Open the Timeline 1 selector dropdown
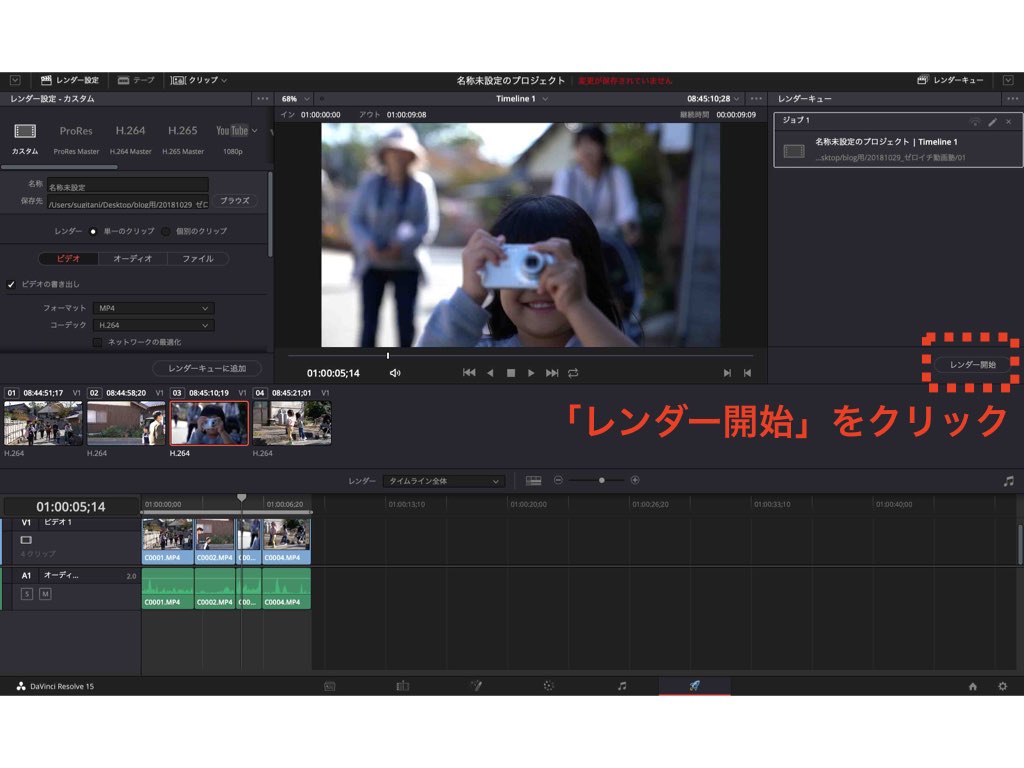The width and height of the screenshot is (1024, 768). 522,99
